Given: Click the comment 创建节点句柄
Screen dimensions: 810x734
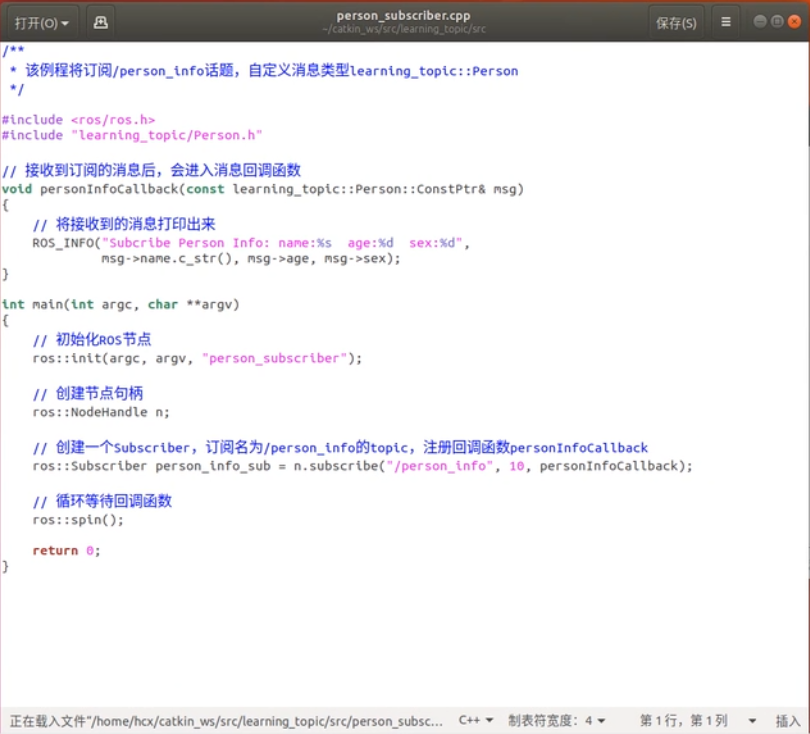Looking at the screenshot, I should pos(88,394).
